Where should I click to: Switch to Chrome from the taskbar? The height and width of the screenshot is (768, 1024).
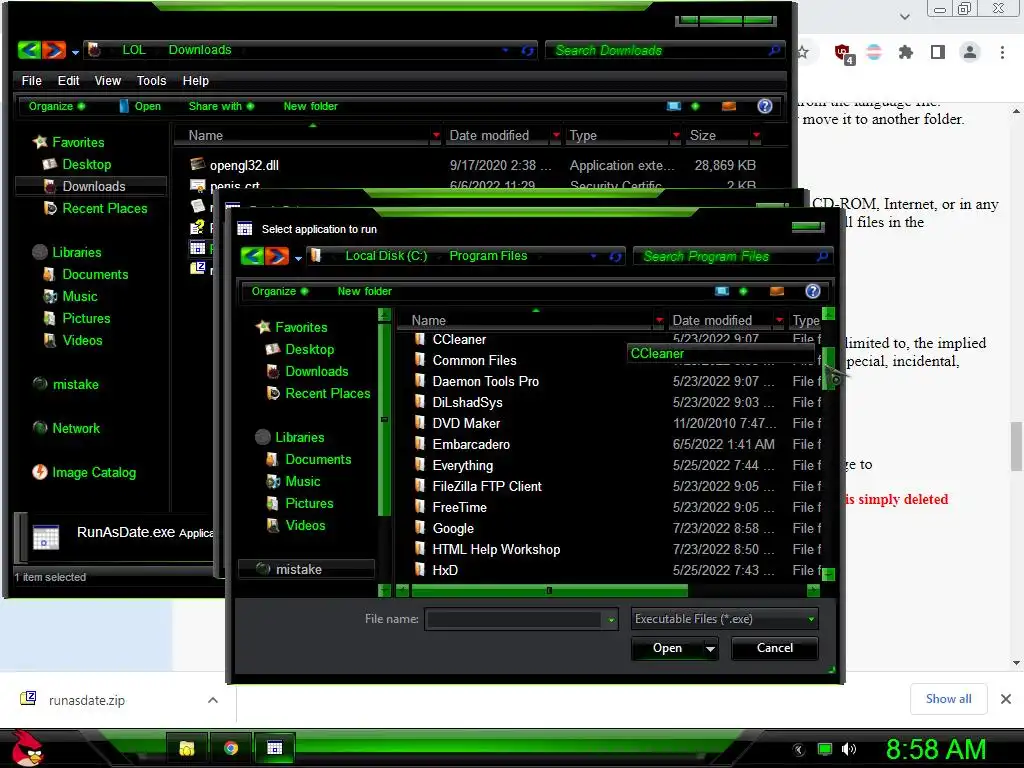pyautogui.click(x=231, y=748)
